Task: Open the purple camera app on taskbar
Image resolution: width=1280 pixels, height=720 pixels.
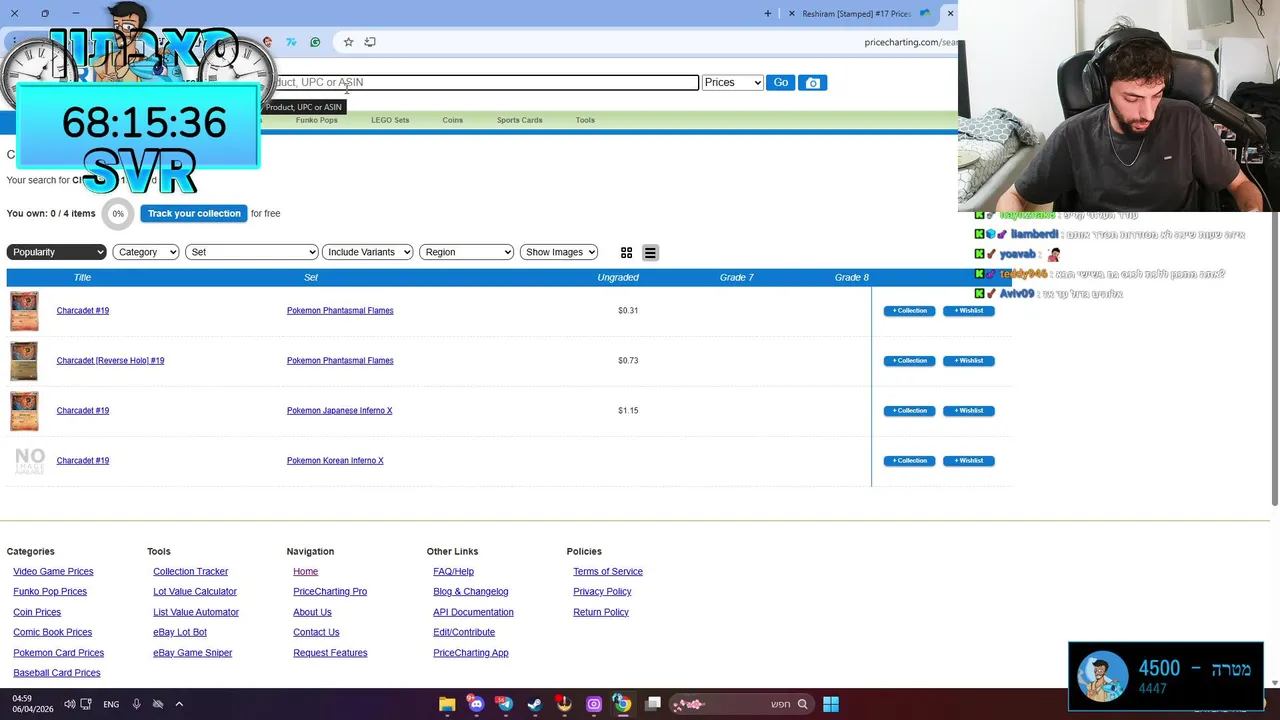Action: click(x=593, y=704)
